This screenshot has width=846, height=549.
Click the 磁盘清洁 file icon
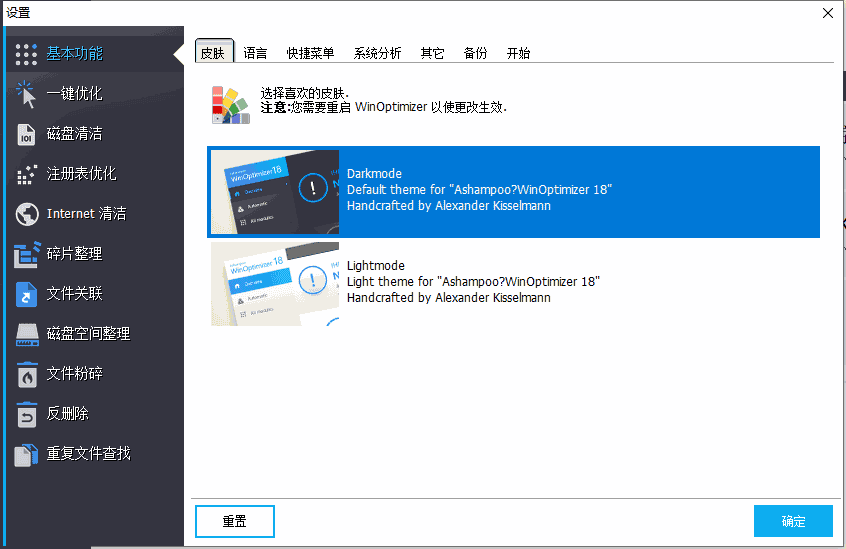[x=26, y=134]
